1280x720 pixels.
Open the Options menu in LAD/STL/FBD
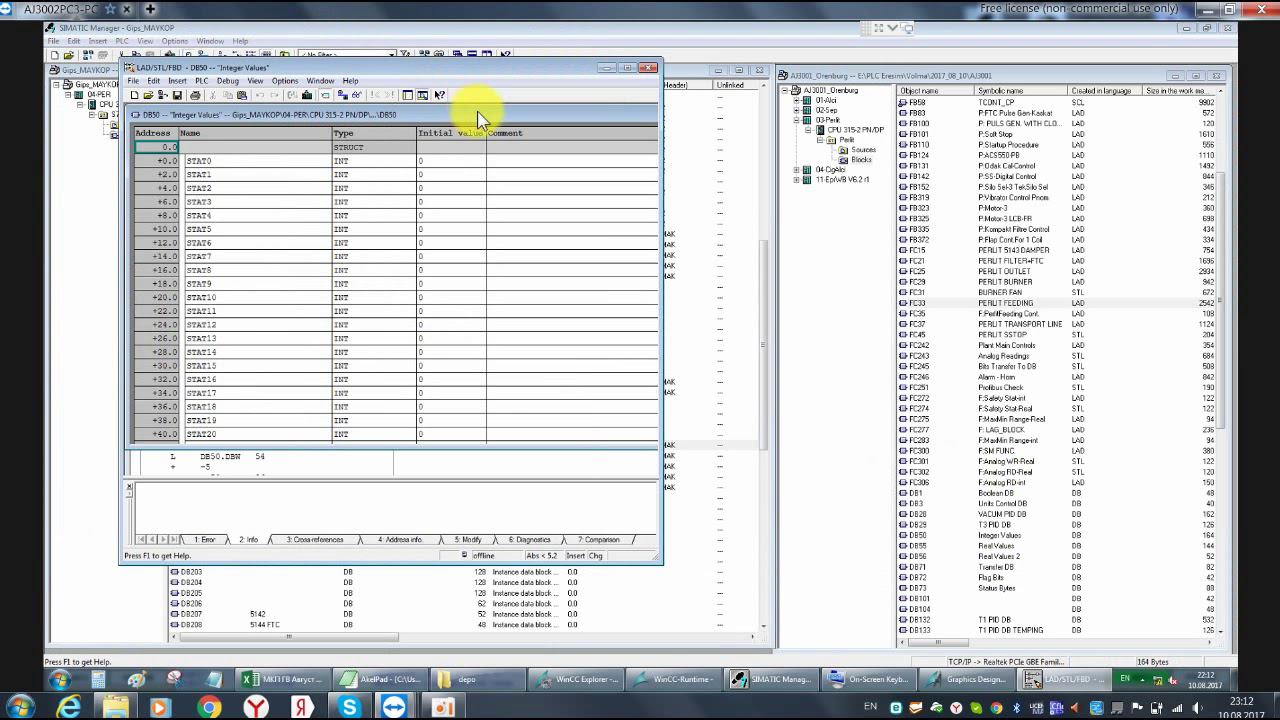(x=285, y=81)
